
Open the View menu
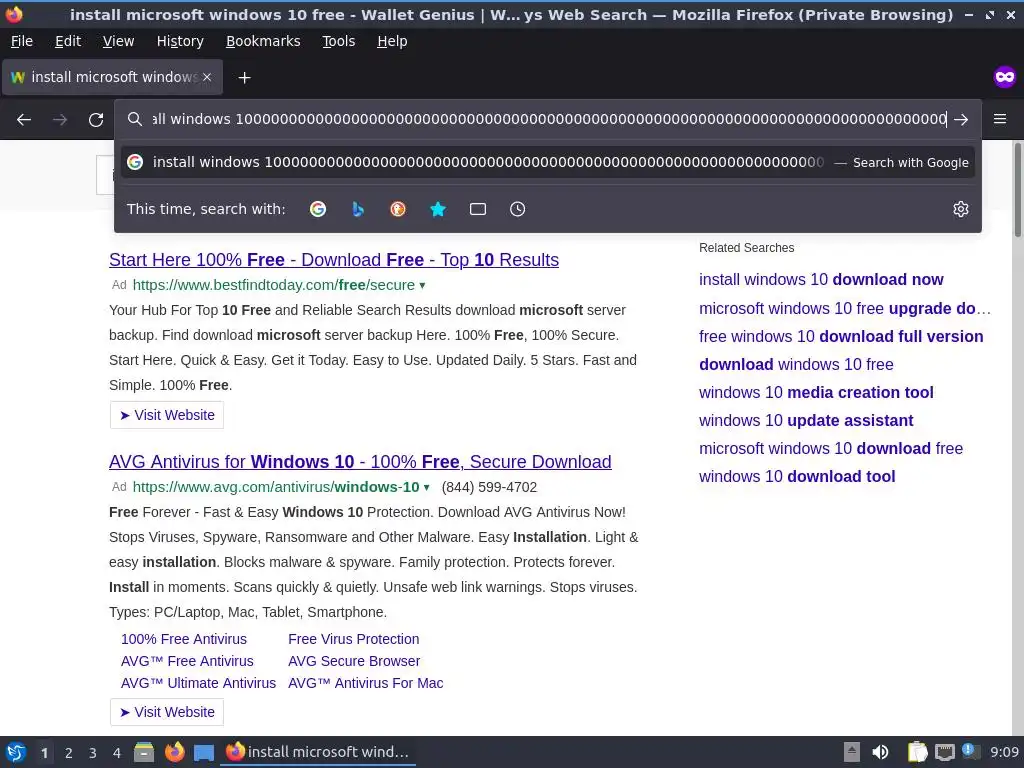[118, 41]
